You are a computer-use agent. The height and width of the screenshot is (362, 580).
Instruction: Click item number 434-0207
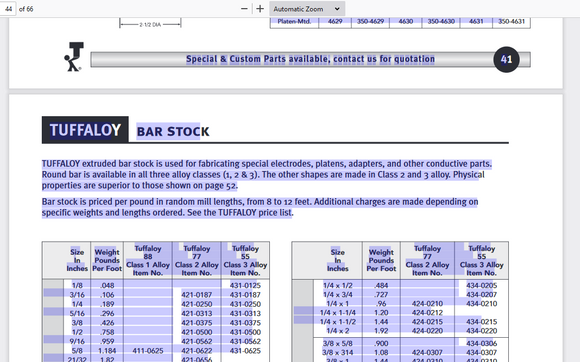click(481, 295)
